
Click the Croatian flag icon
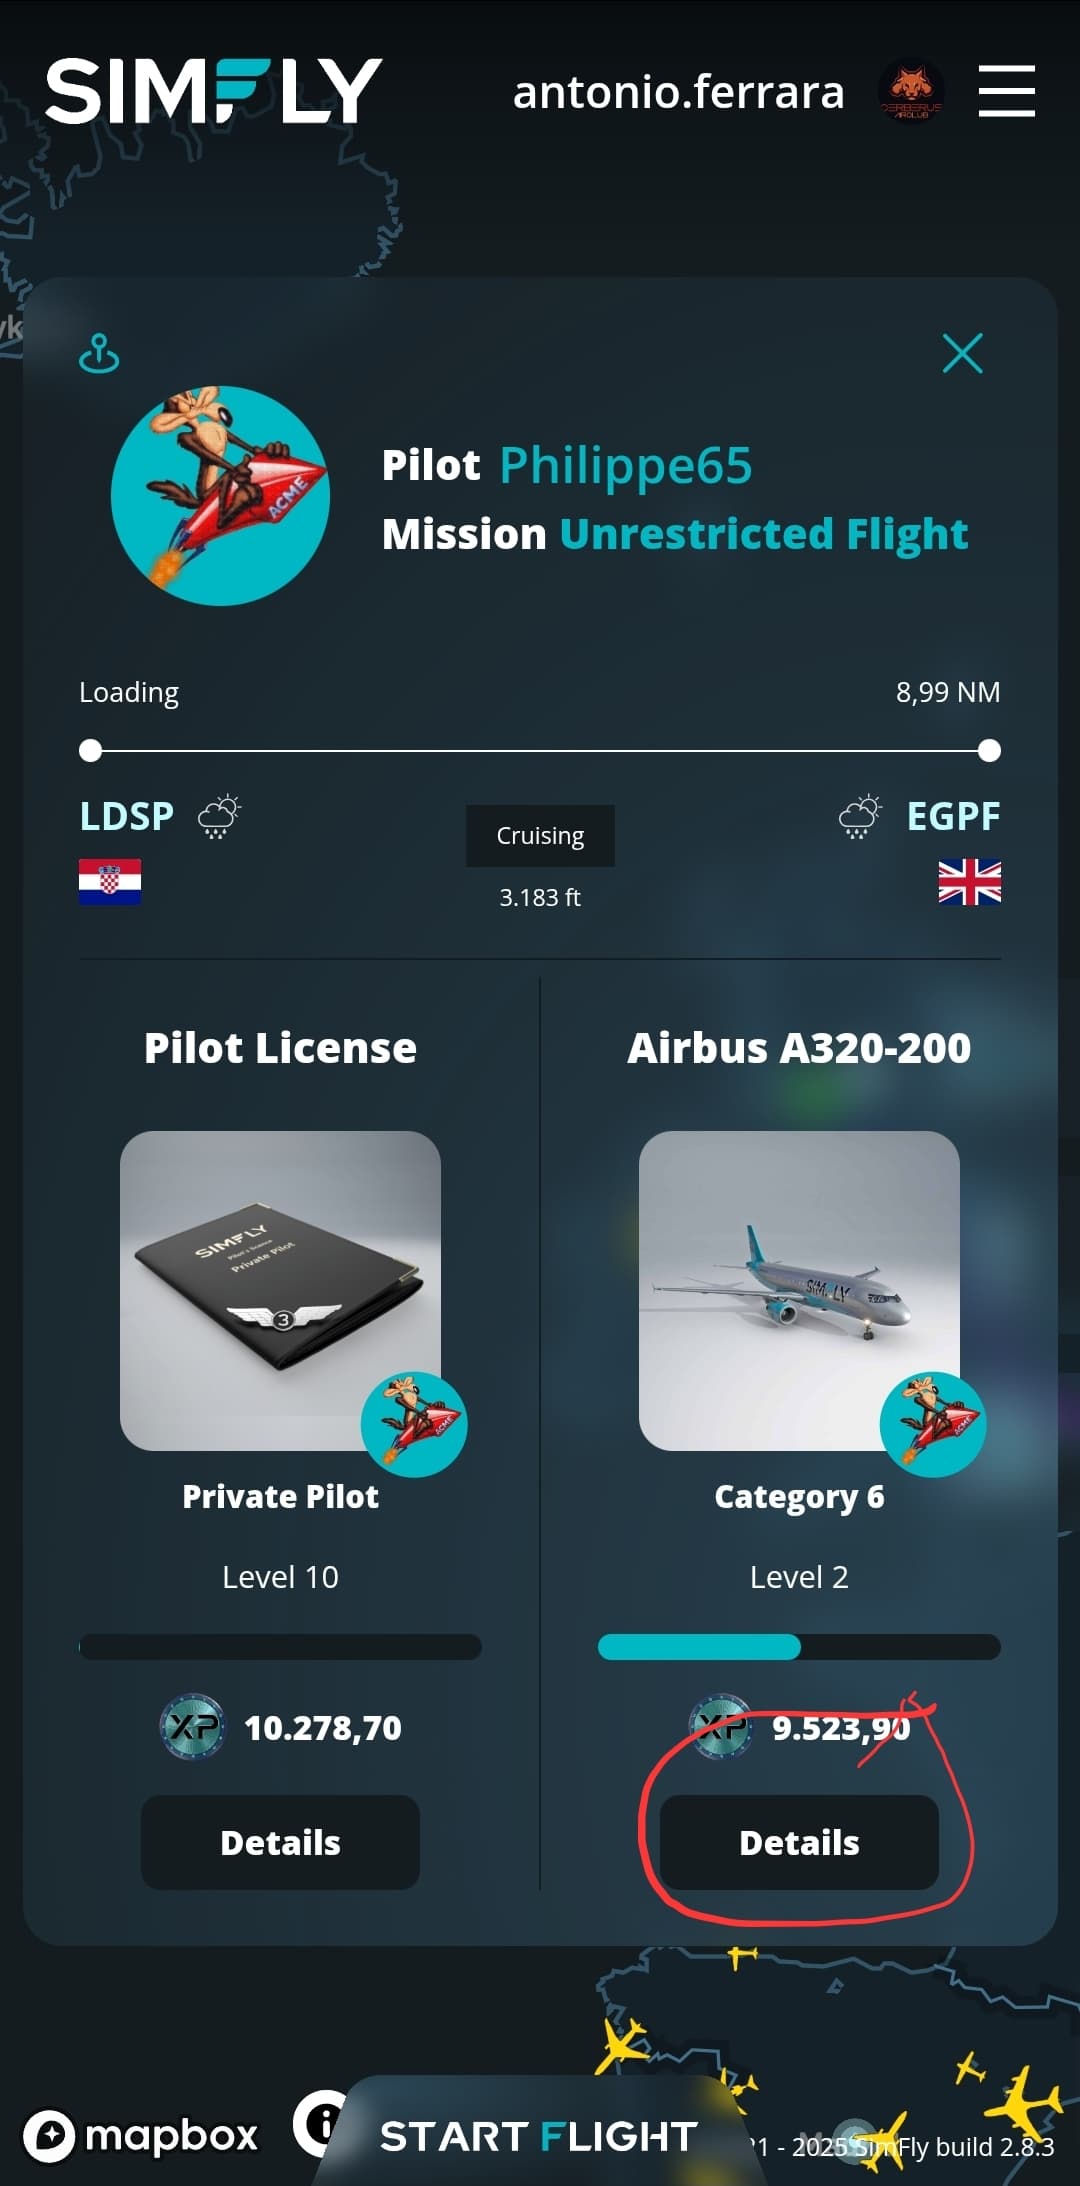point(110,882)
